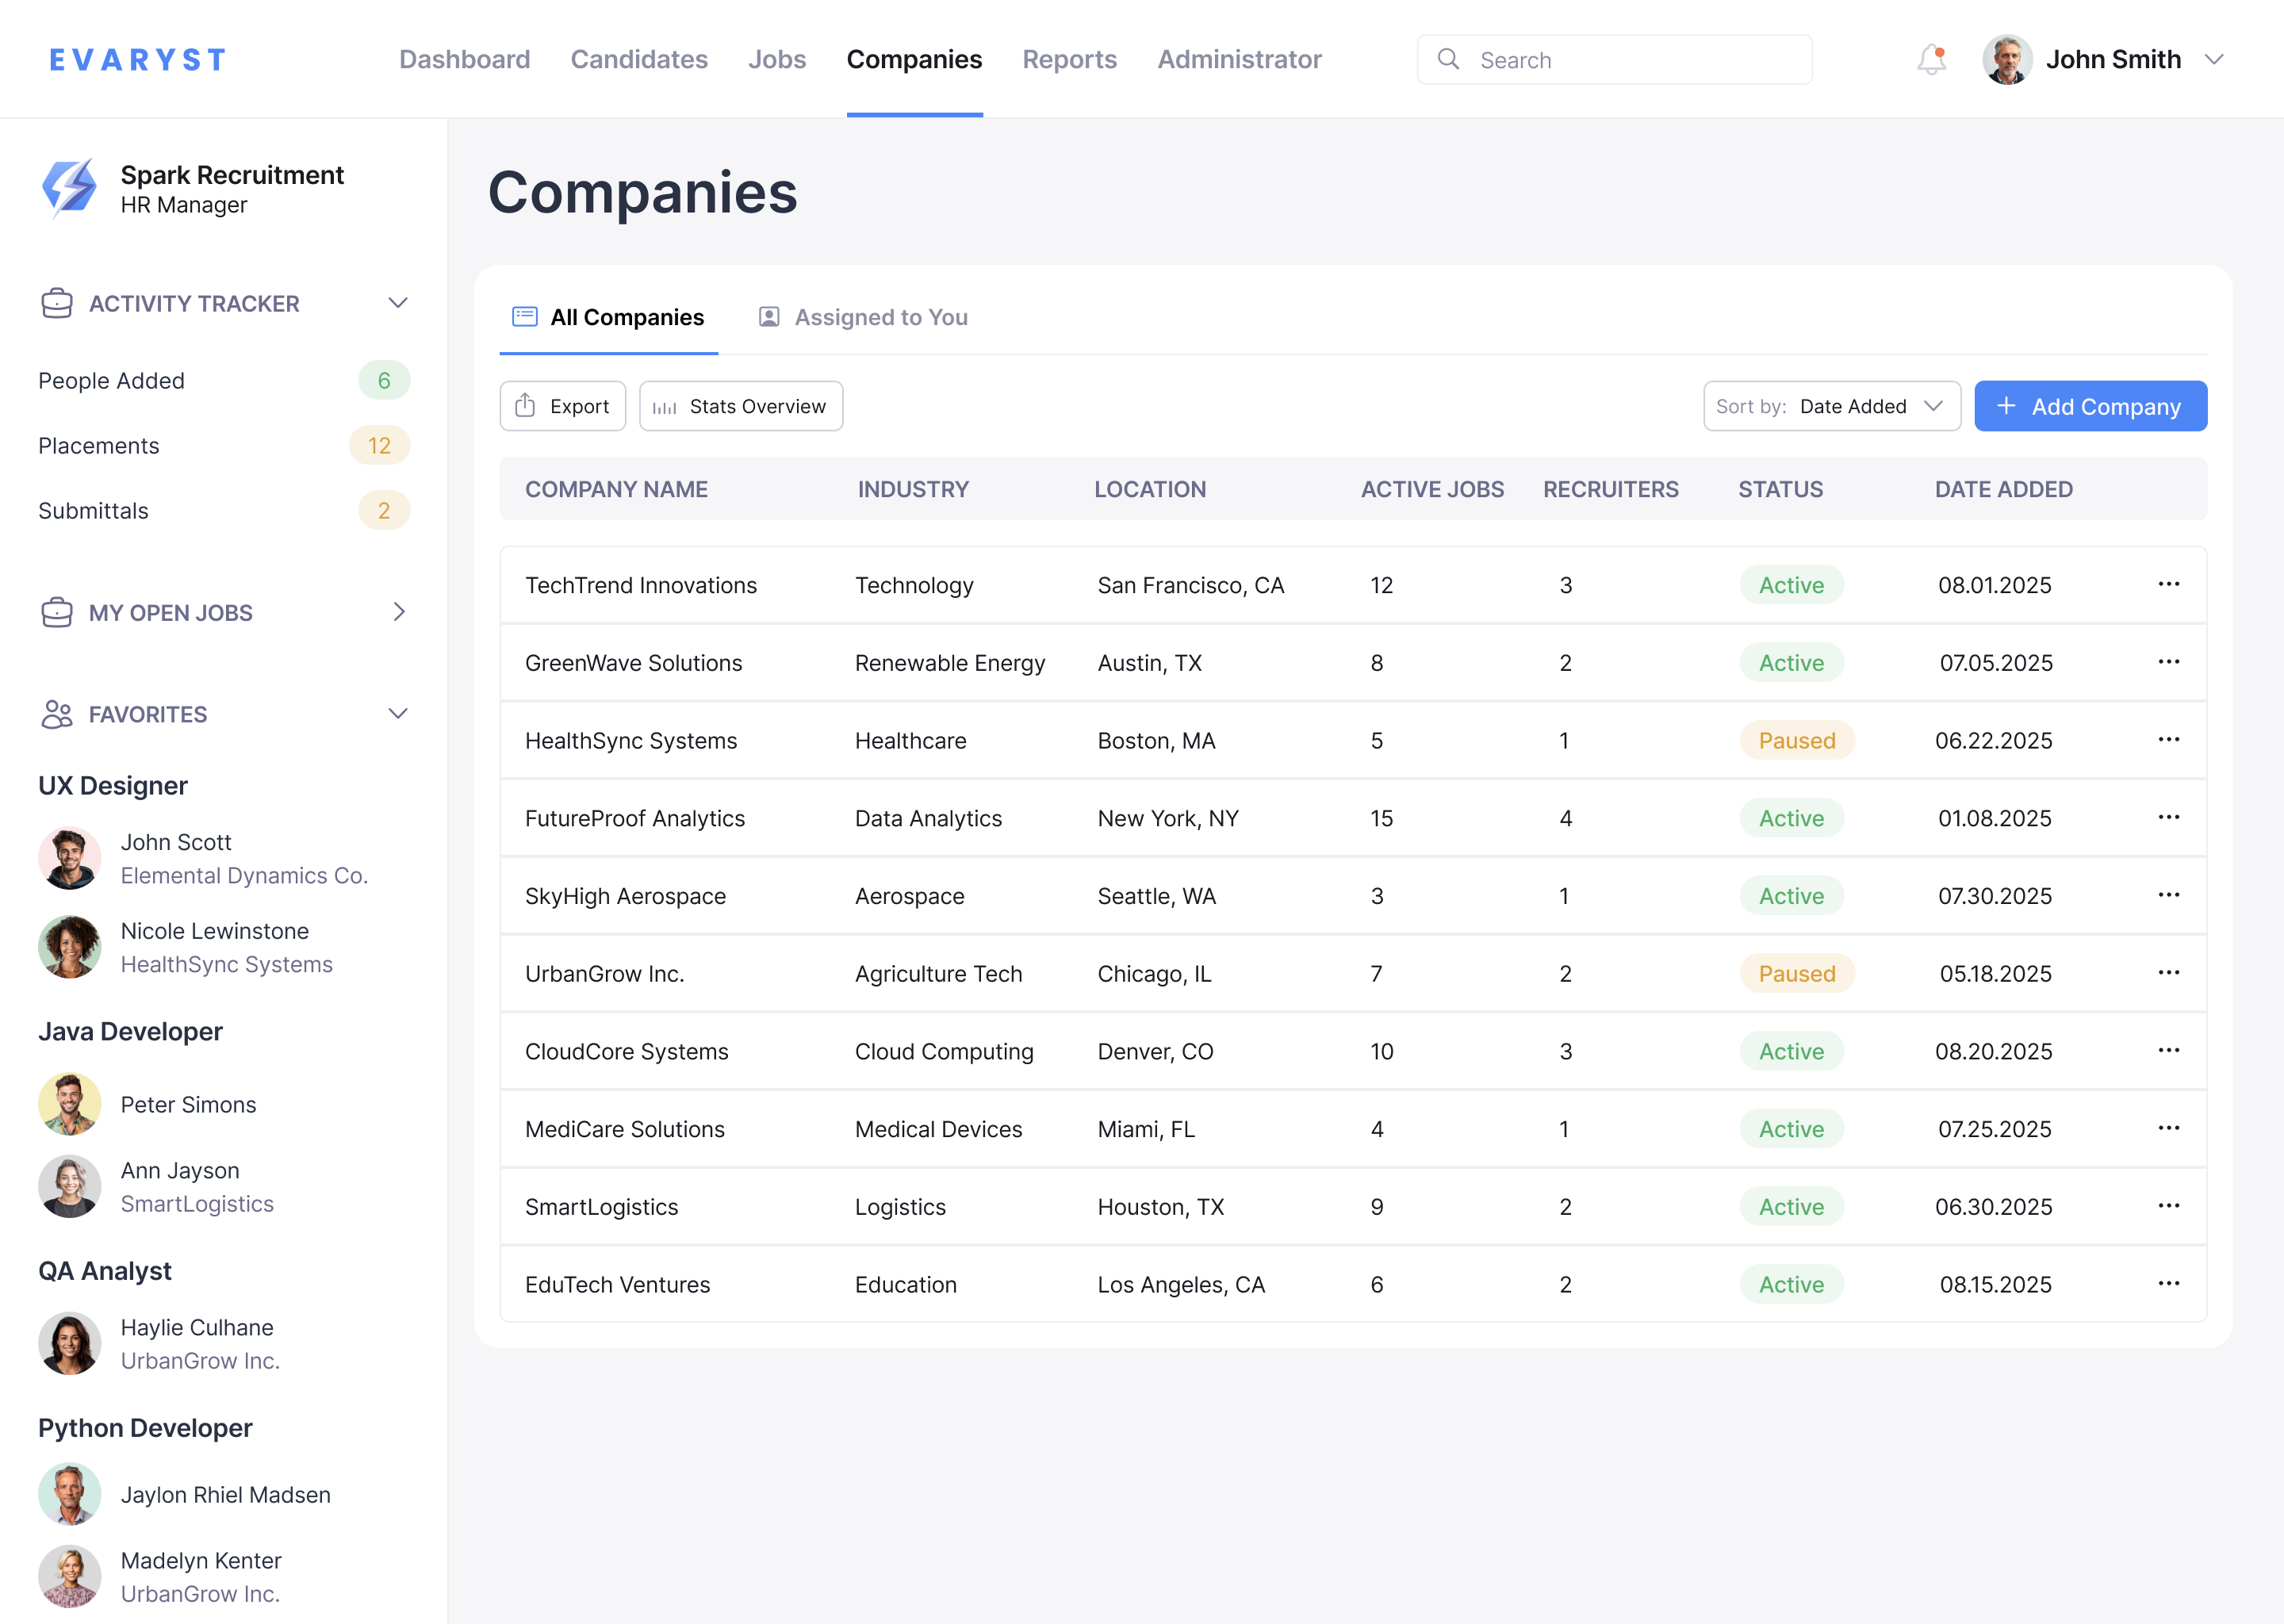This screenshot has height=1624, width=2284.
Task: Click the plus icon in Add Company
Action: point(2006,406)
